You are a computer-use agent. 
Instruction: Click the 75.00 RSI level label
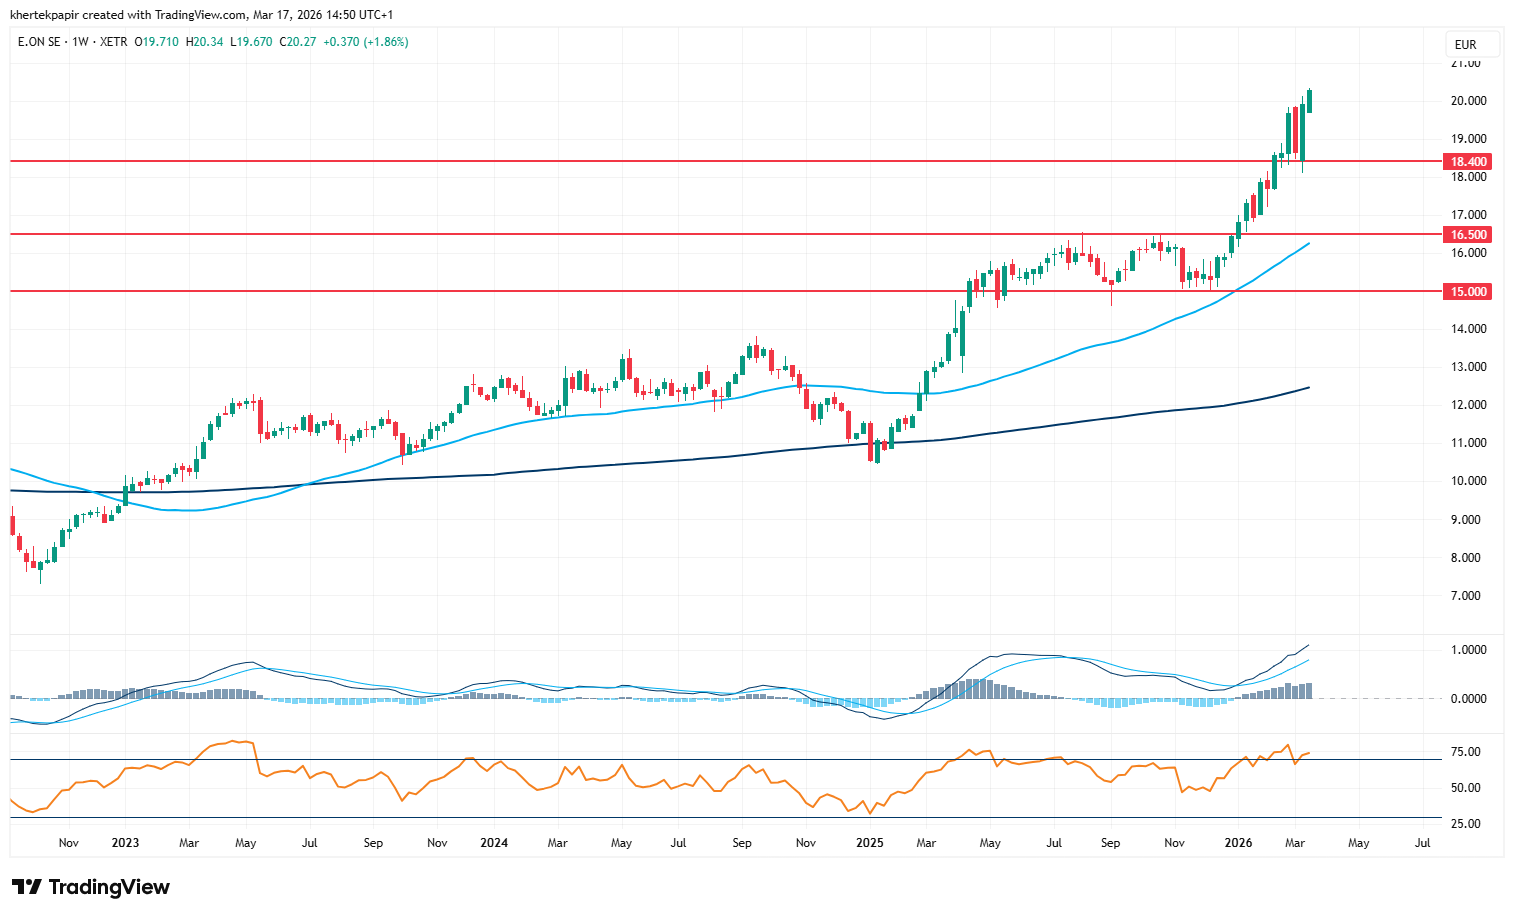[x=1465, y=752]
